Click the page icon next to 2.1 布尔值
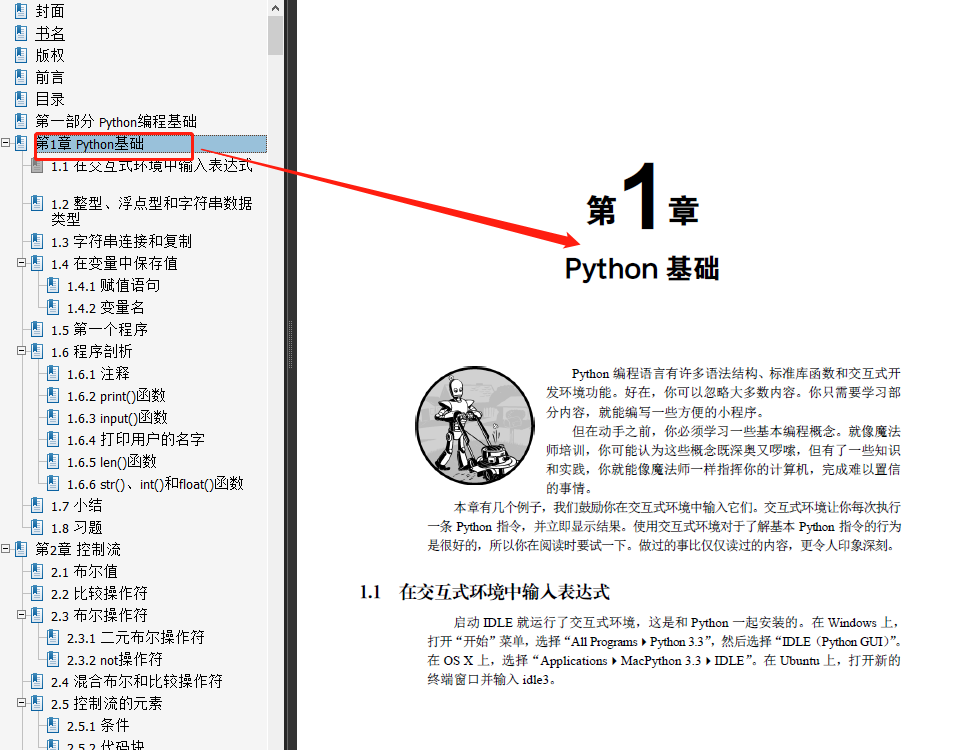This screenshot has height=750, width=962. coord(35,570)
